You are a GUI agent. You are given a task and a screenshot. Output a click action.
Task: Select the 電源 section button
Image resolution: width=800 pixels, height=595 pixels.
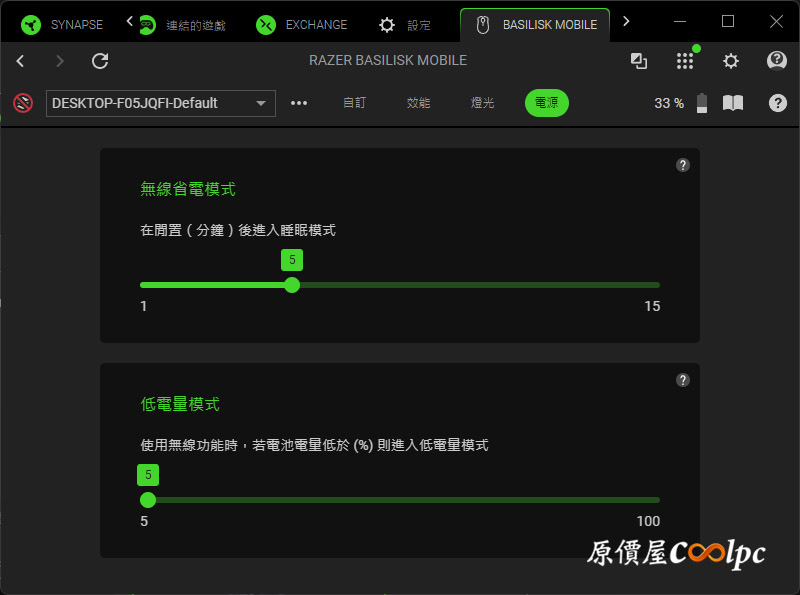(546, 103)
